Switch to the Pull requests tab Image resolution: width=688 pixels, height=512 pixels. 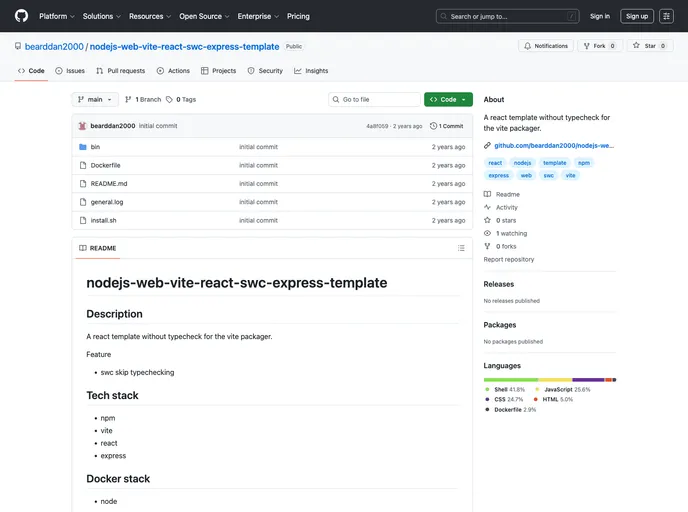(x=120, y=71)
